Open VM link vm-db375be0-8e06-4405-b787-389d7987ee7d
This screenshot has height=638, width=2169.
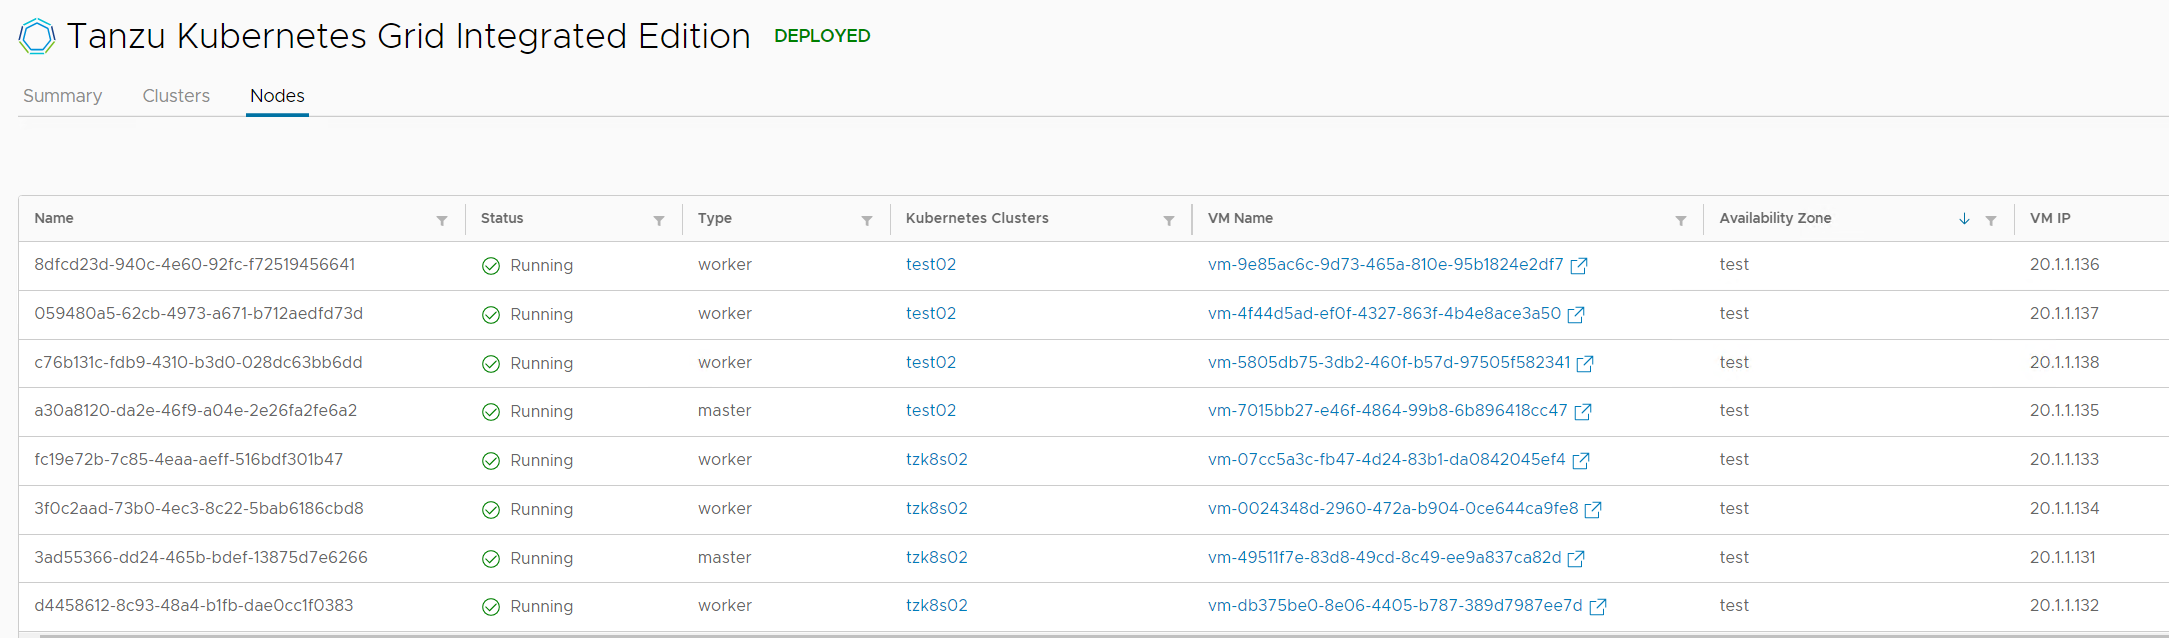click(x=1395, y=605)
